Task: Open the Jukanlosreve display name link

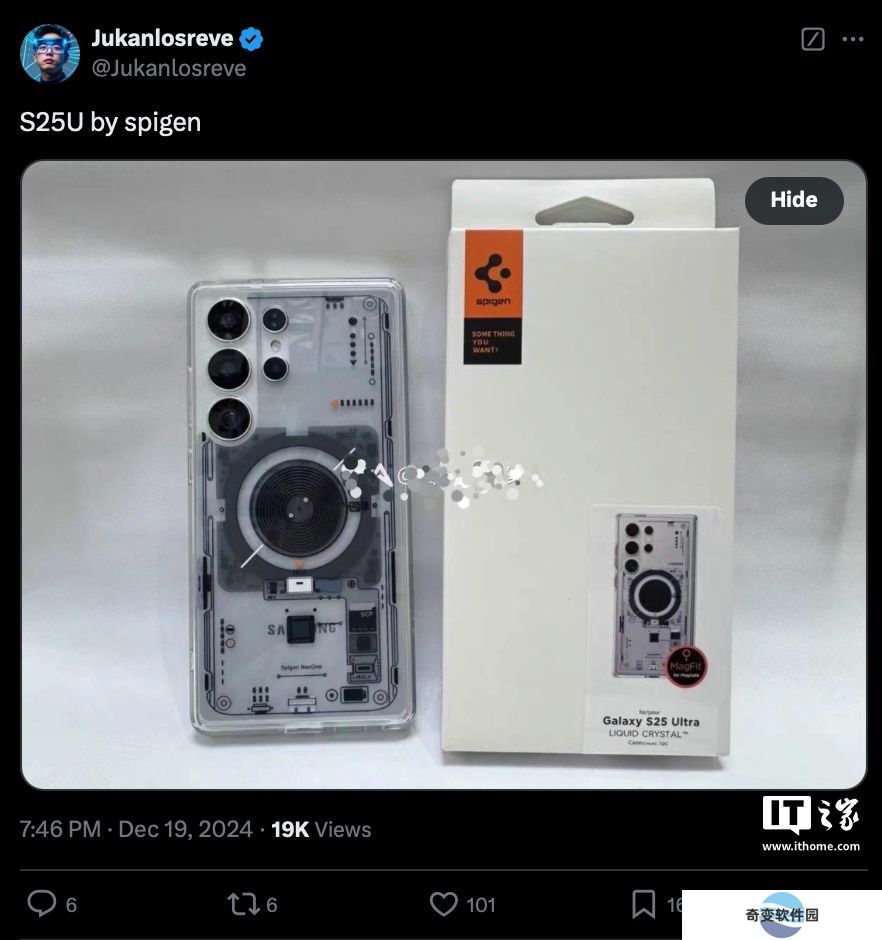Action: click(x=162, y=38)
